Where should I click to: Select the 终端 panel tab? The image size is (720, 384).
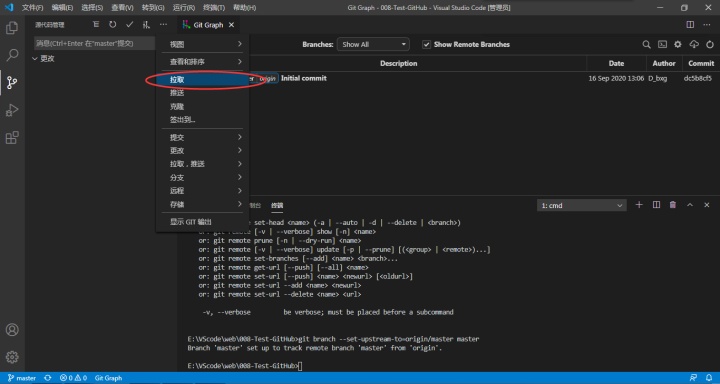click(277, 205)
